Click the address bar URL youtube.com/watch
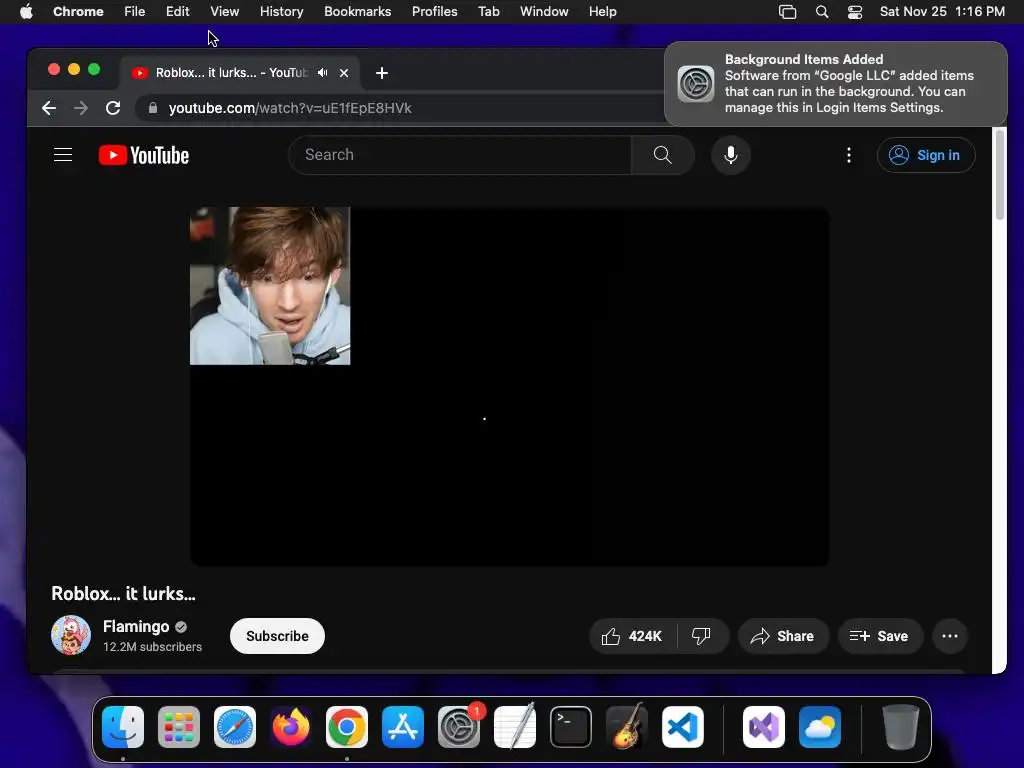Screen dimensions: 1024x768 coord(290,108)
